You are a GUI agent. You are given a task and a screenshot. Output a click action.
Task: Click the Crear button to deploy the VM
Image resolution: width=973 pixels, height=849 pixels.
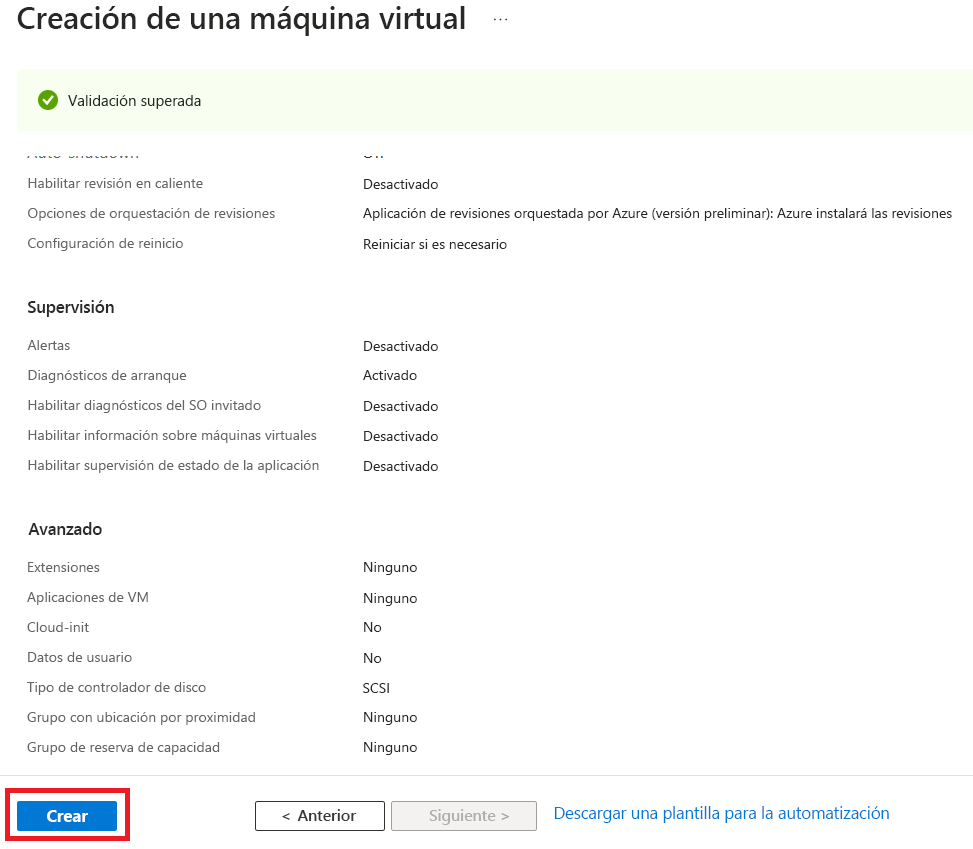pos(66,816)
